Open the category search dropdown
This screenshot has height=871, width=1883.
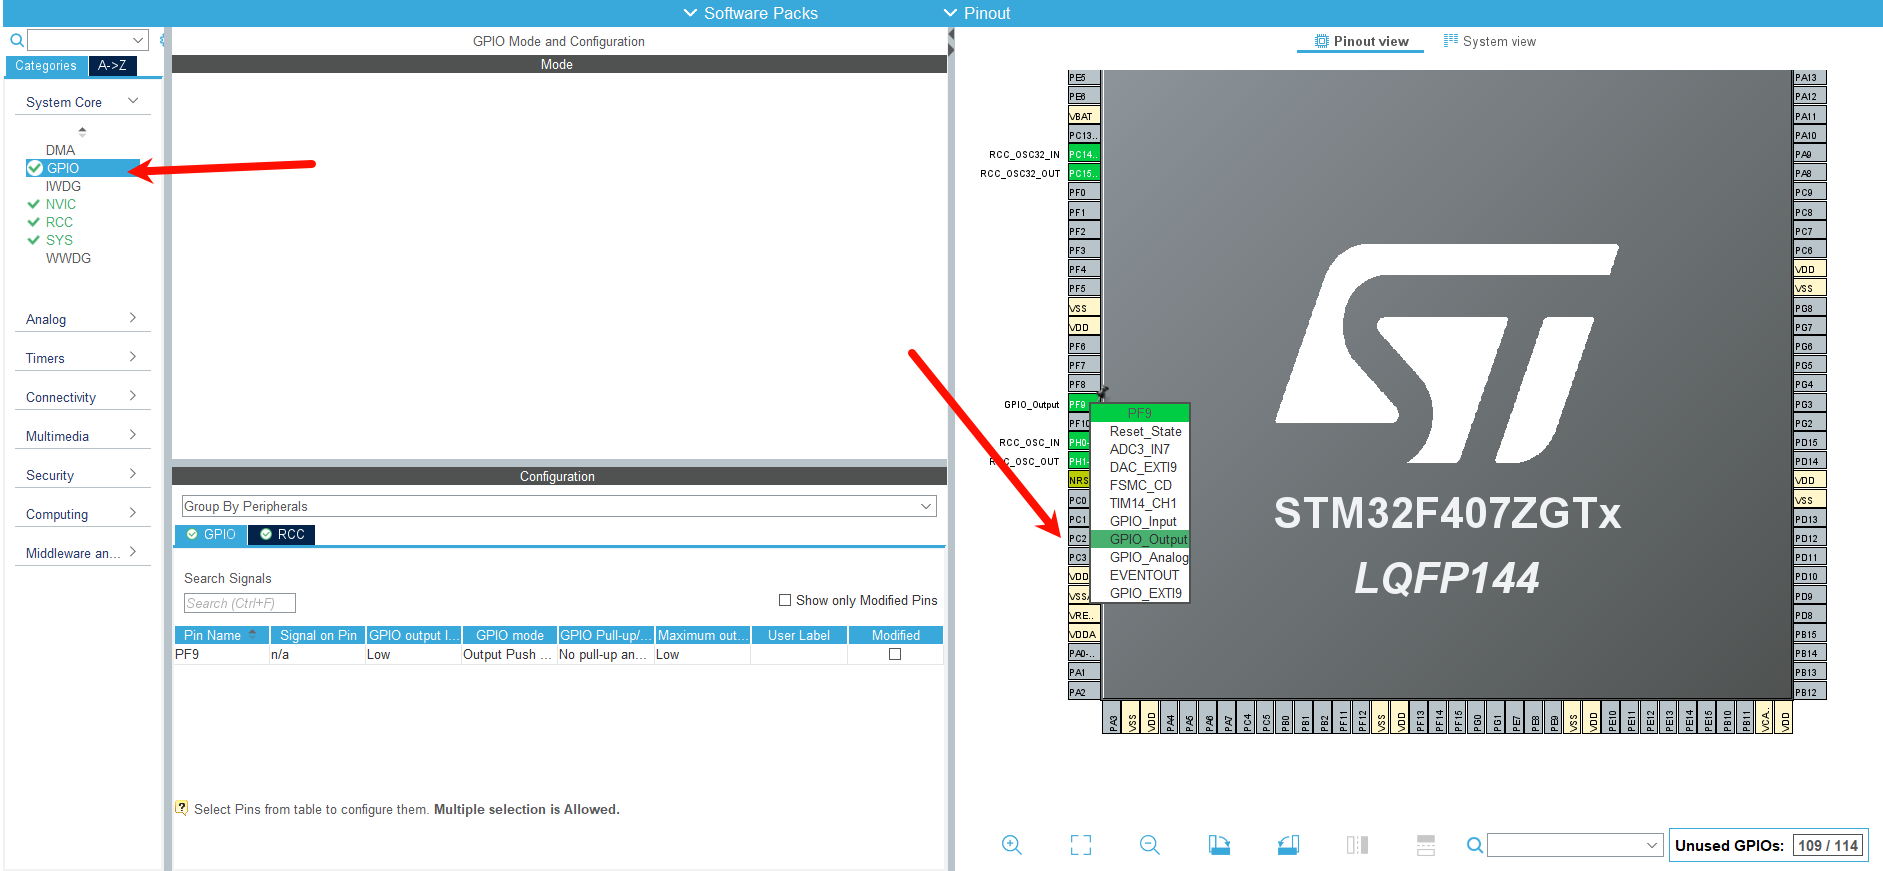(138, 40)
